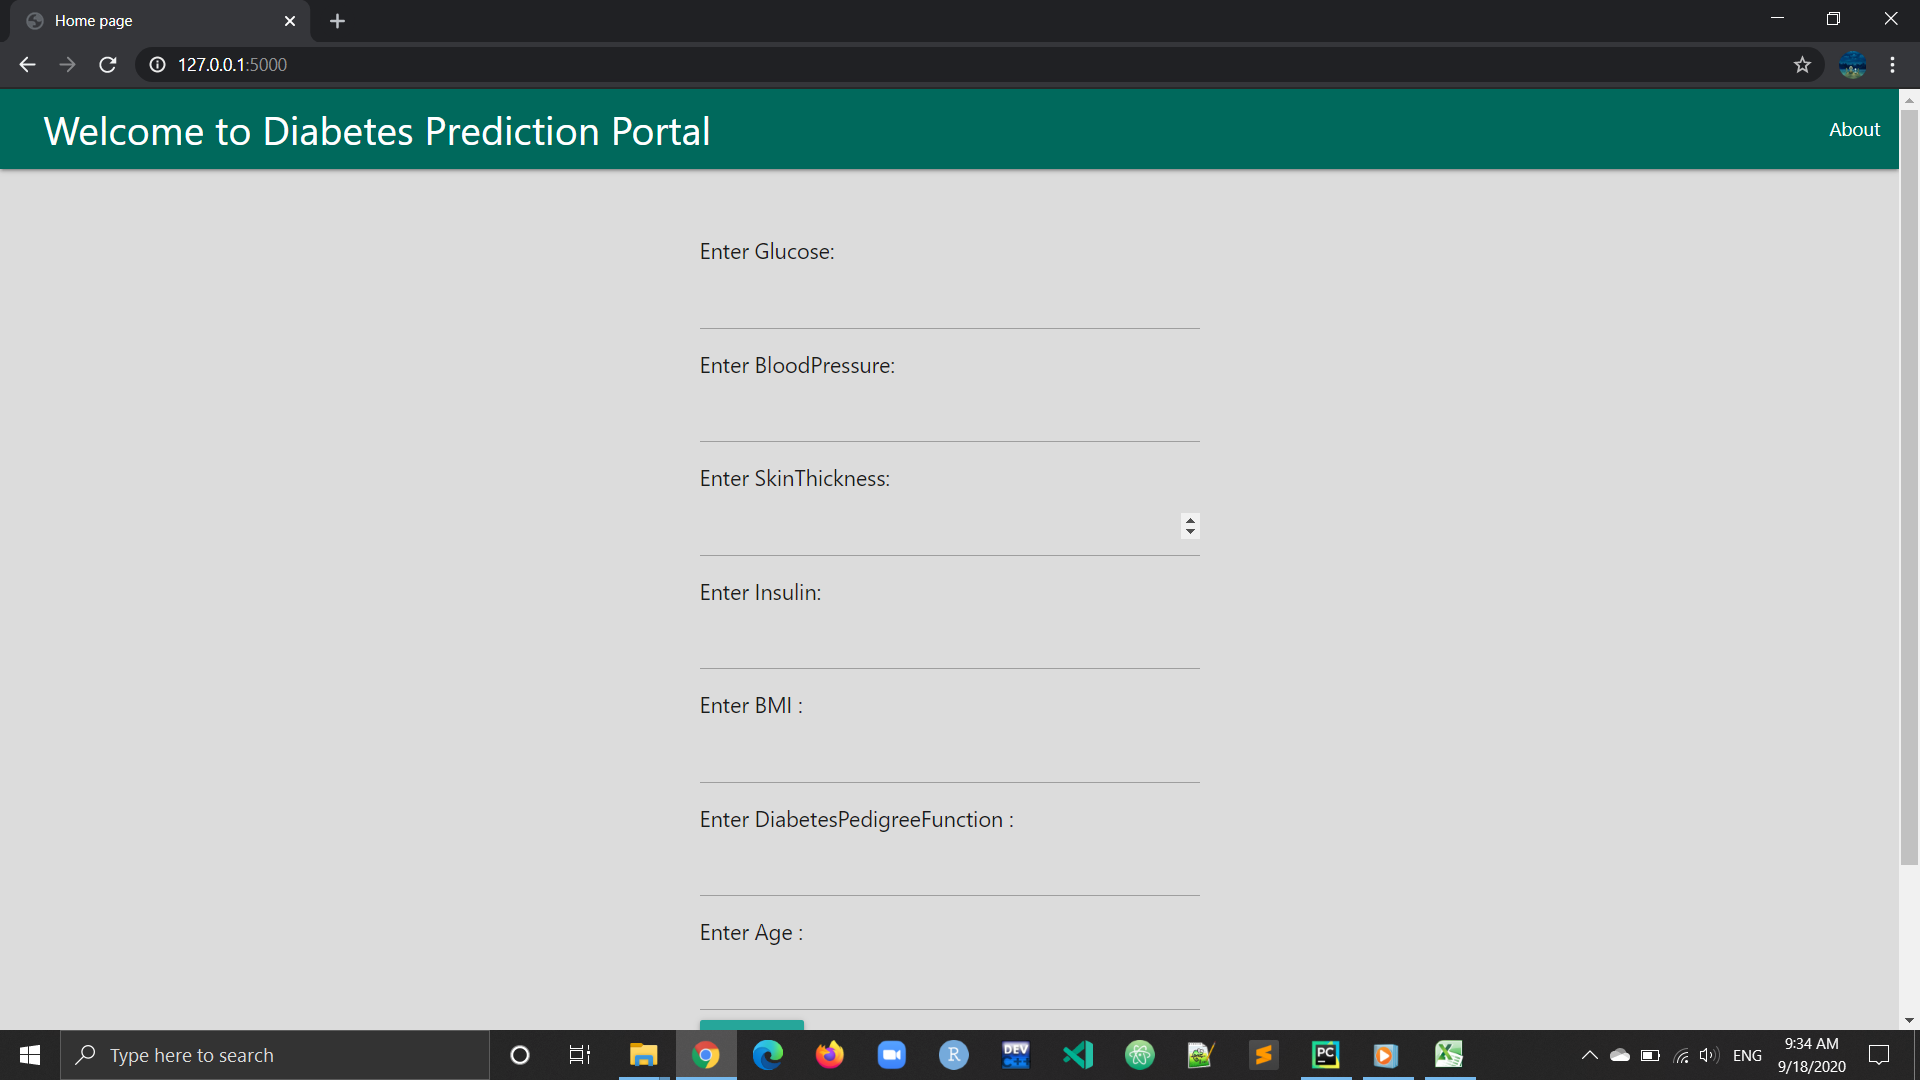Viewport: 1920px width, 1080px height.
Task: Click the address bar URL 127.0.0.1:5000
Action: click(x=232, y=65)
